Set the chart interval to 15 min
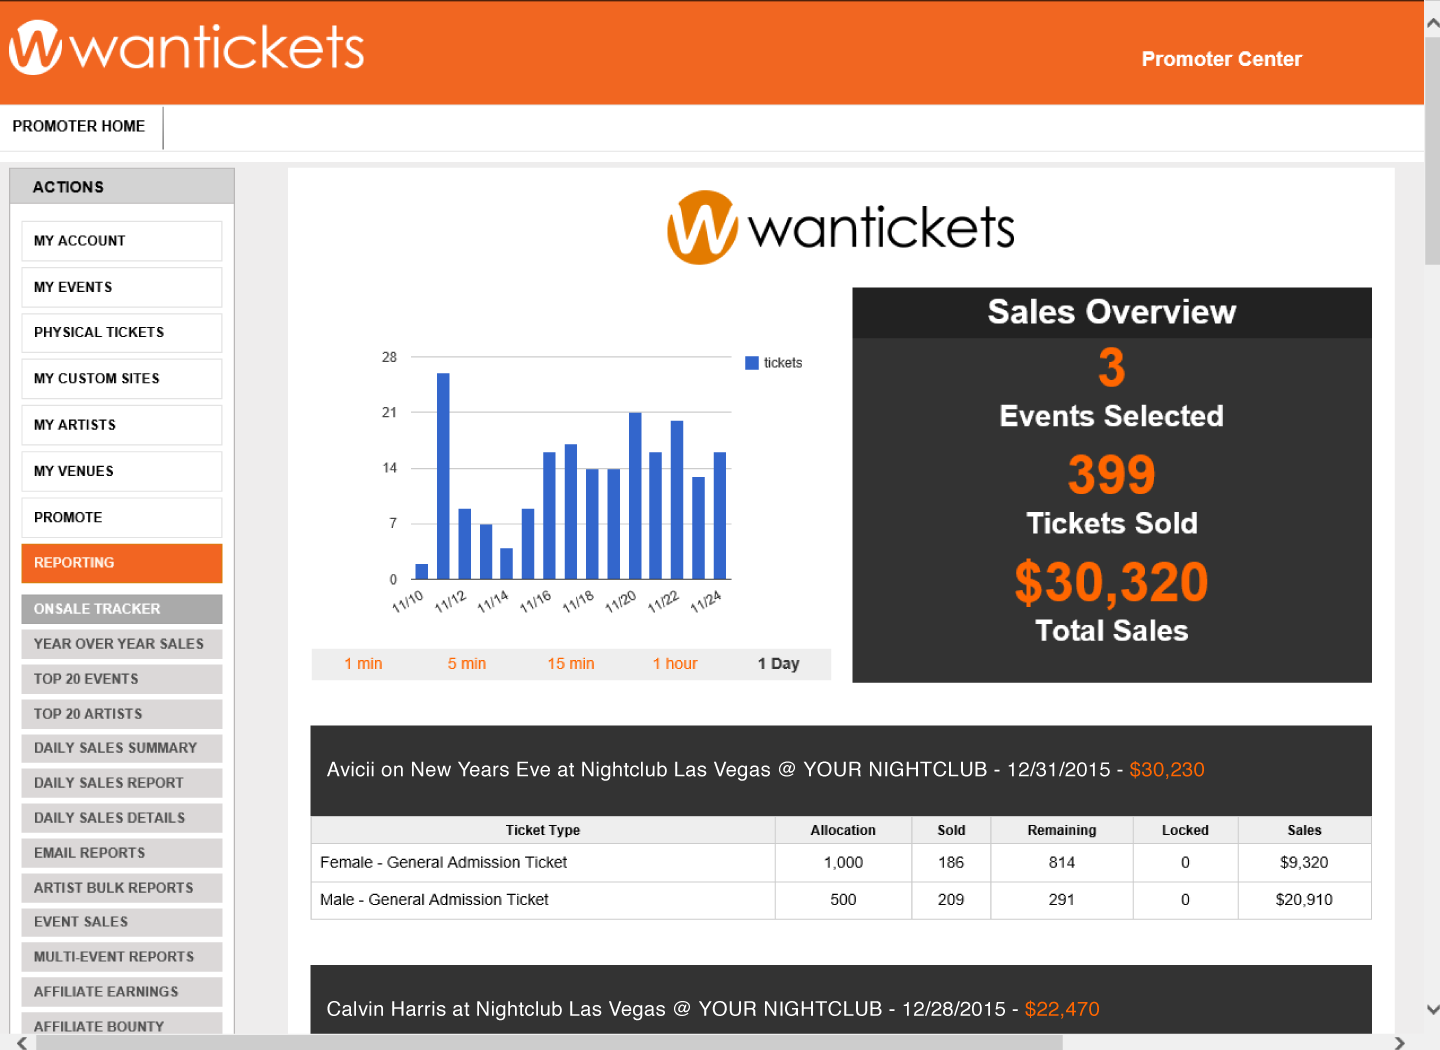Image resolution: width=1440 pixels, height=1050 pixels. [570, 664]
